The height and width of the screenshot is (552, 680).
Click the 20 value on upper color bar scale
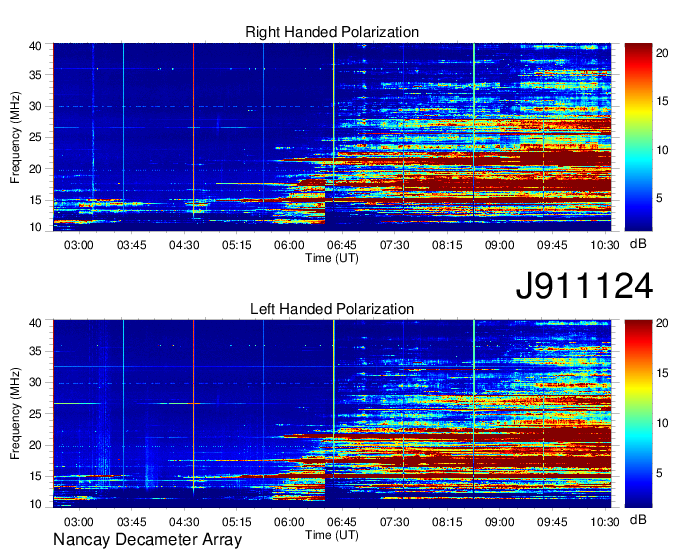click(x=662, y=53)
